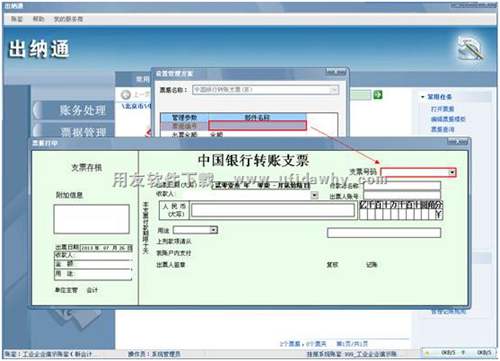The image size is (500, 361).
Task: Click the 出纳通 logo icon at top right
Action: [470, 49]
